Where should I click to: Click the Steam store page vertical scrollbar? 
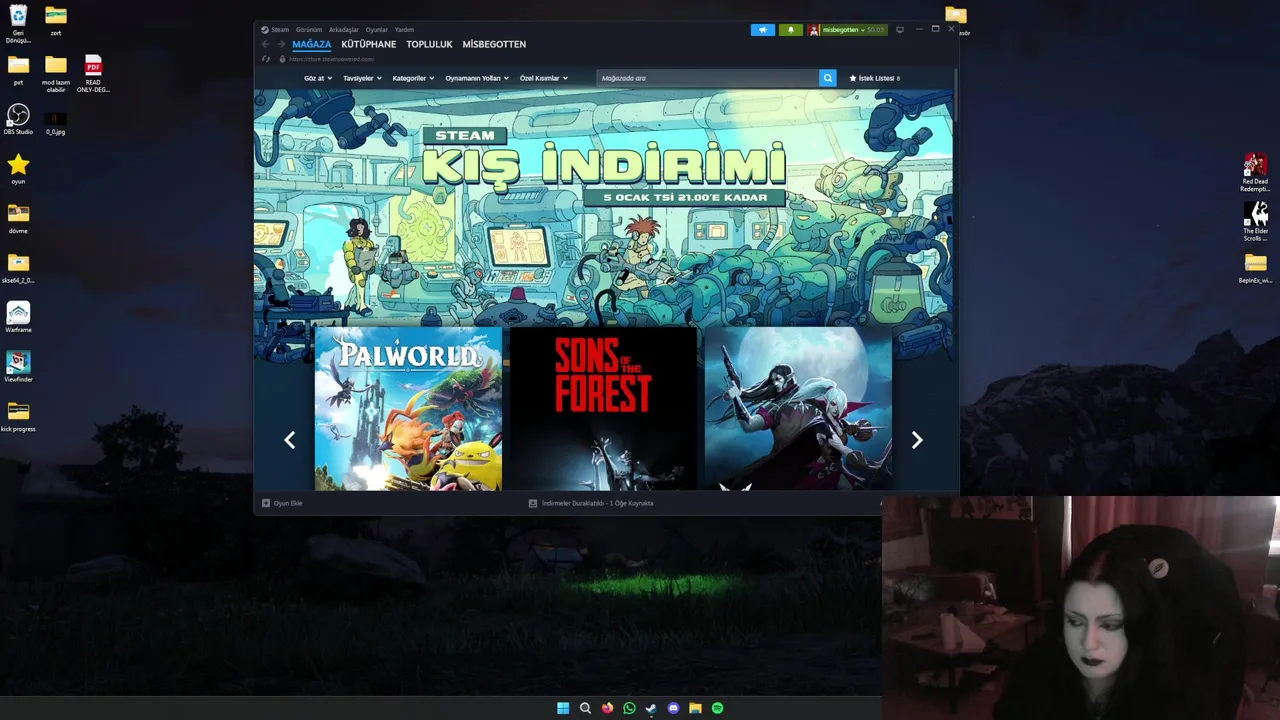click(x=956, y=95)
